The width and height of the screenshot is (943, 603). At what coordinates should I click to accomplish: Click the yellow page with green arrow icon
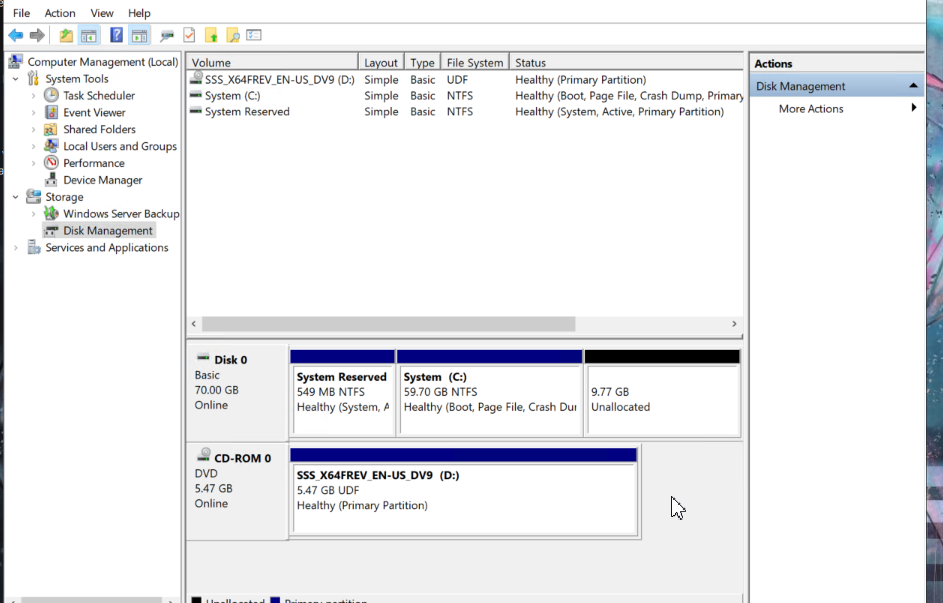(210, 35)
